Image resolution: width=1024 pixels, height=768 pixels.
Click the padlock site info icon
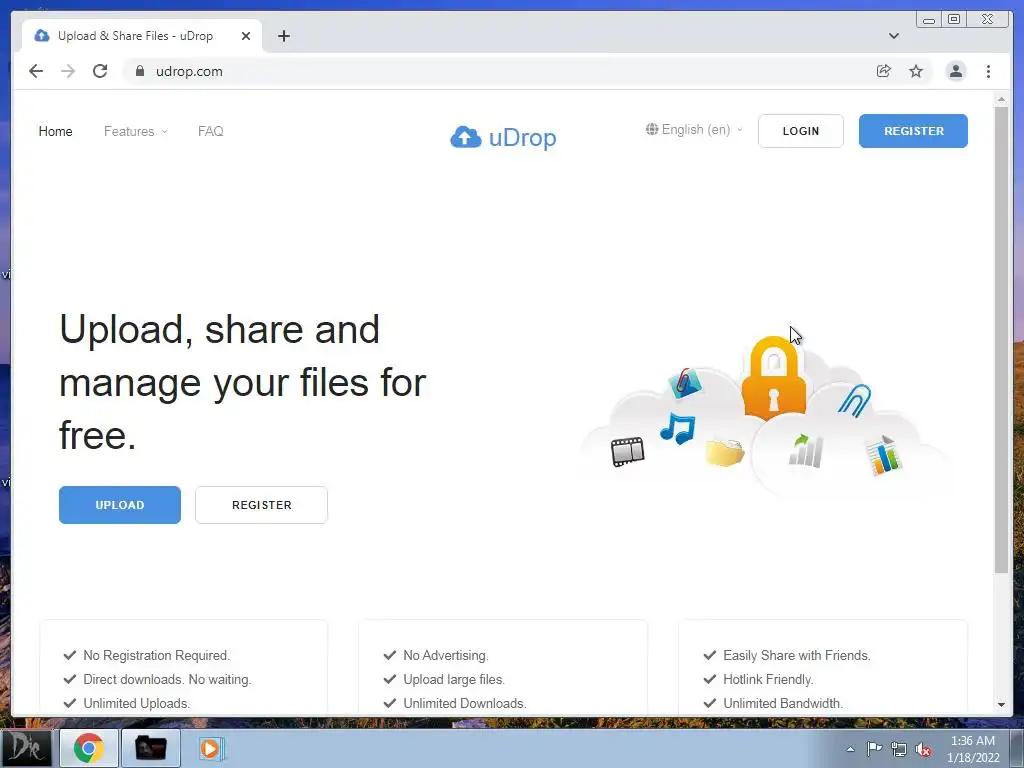tap(140, 71)
